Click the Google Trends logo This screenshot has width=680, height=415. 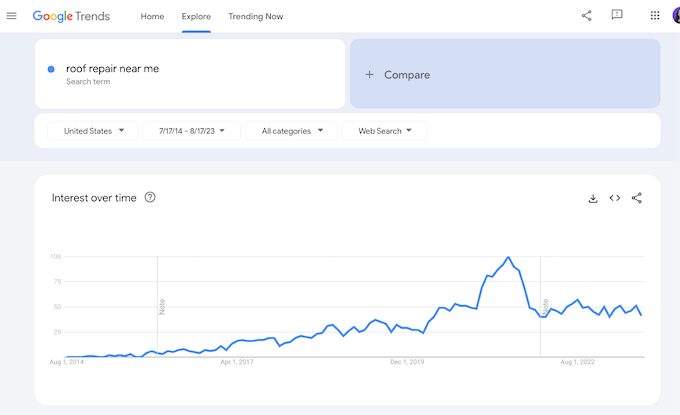click(71, 17)
